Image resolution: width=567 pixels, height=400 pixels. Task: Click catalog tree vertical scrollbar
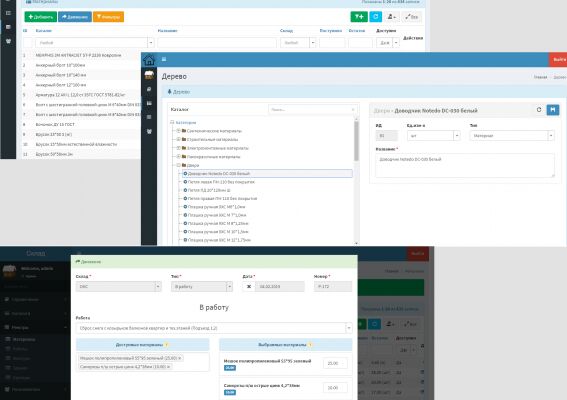(x=356, y=141)
